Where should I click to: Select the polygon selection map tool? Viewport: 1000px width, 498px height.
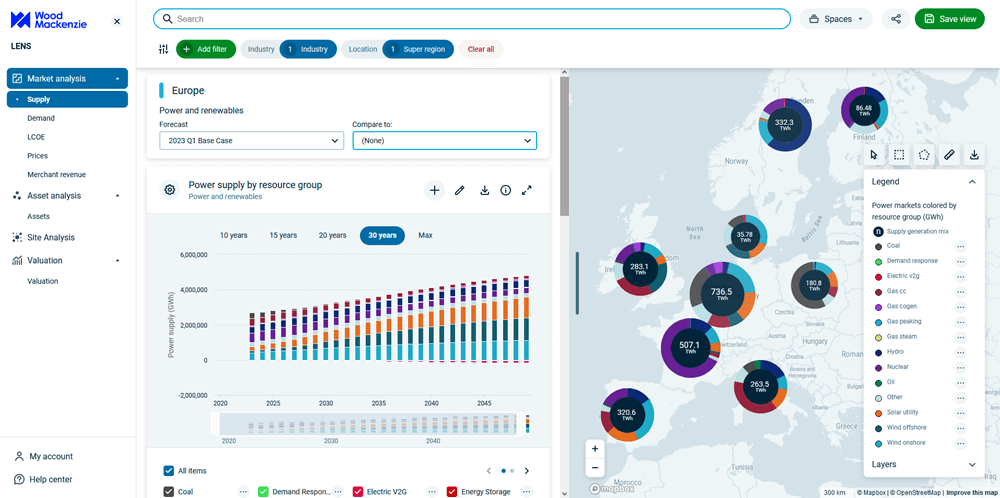(923, 155)
